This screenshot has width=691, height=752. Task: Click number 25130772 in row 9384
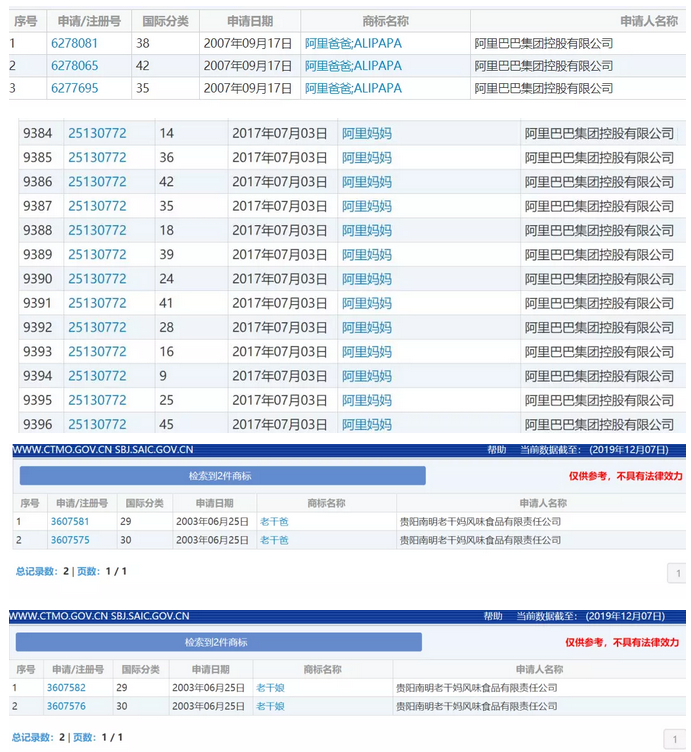[97, 133]
